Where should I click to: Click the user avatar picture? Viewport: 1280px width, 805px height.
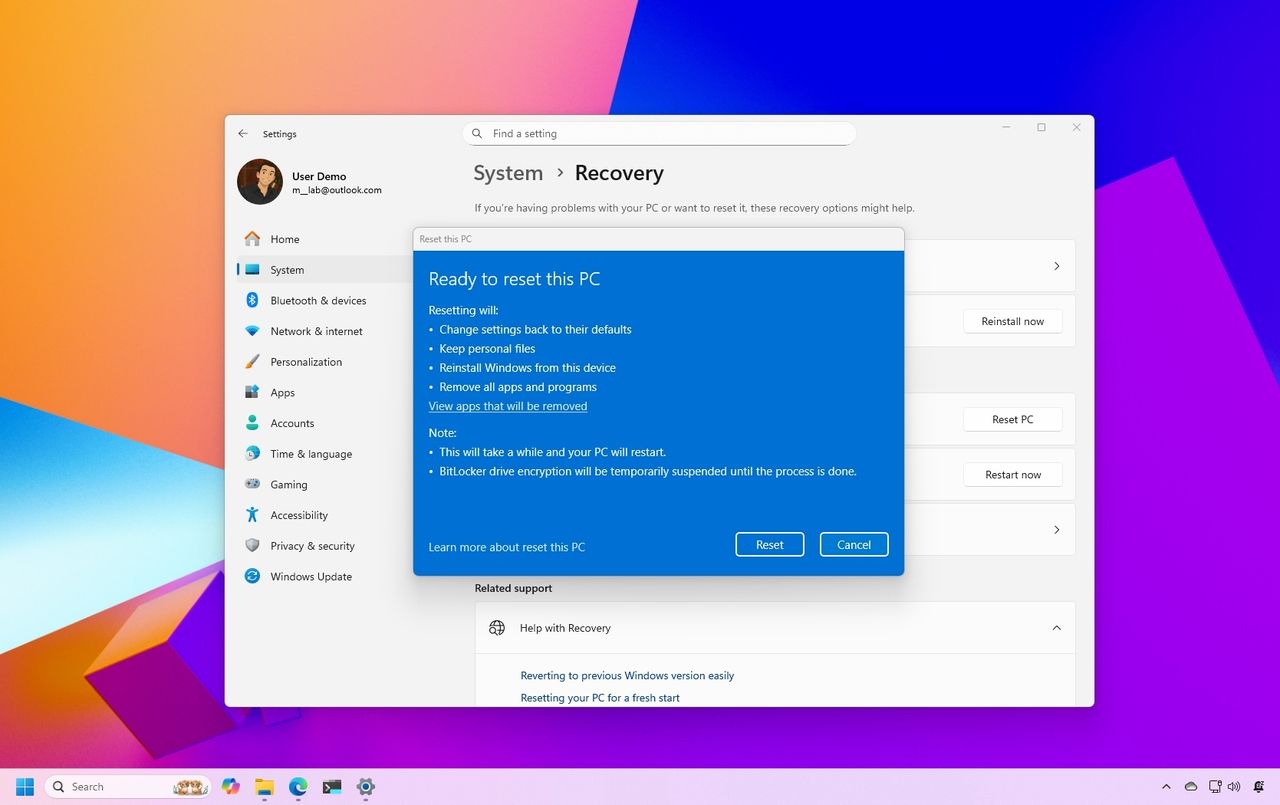point(259,181)
